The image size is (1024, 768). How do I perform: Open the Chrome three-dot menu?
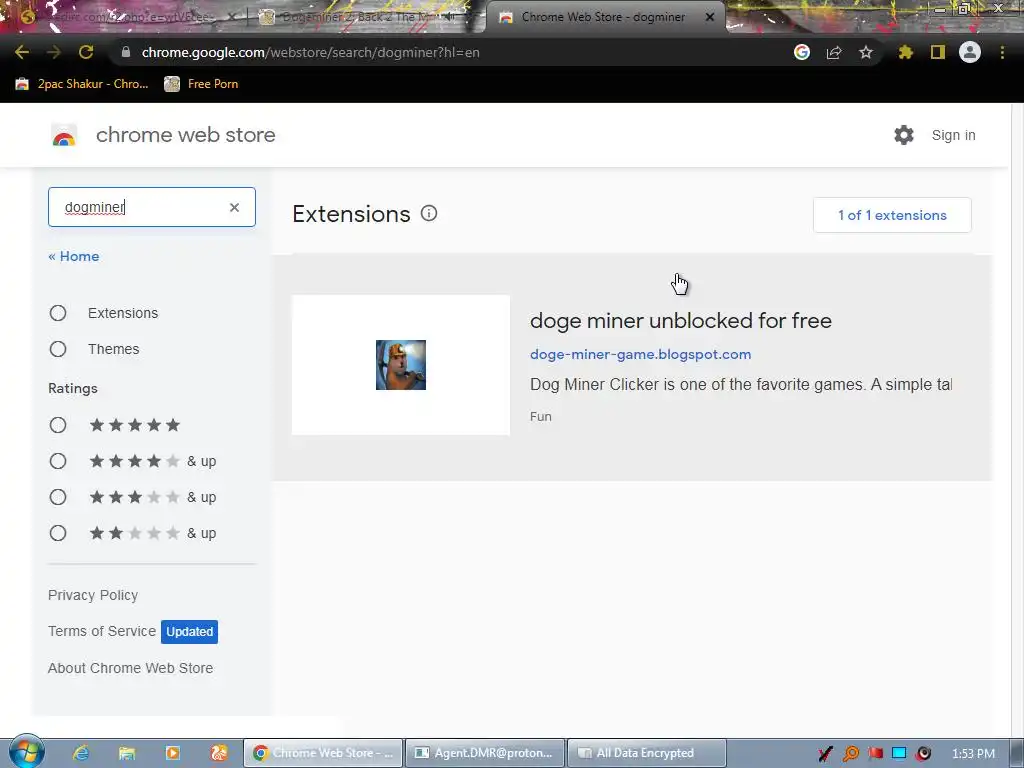[x=1002, y=52]
